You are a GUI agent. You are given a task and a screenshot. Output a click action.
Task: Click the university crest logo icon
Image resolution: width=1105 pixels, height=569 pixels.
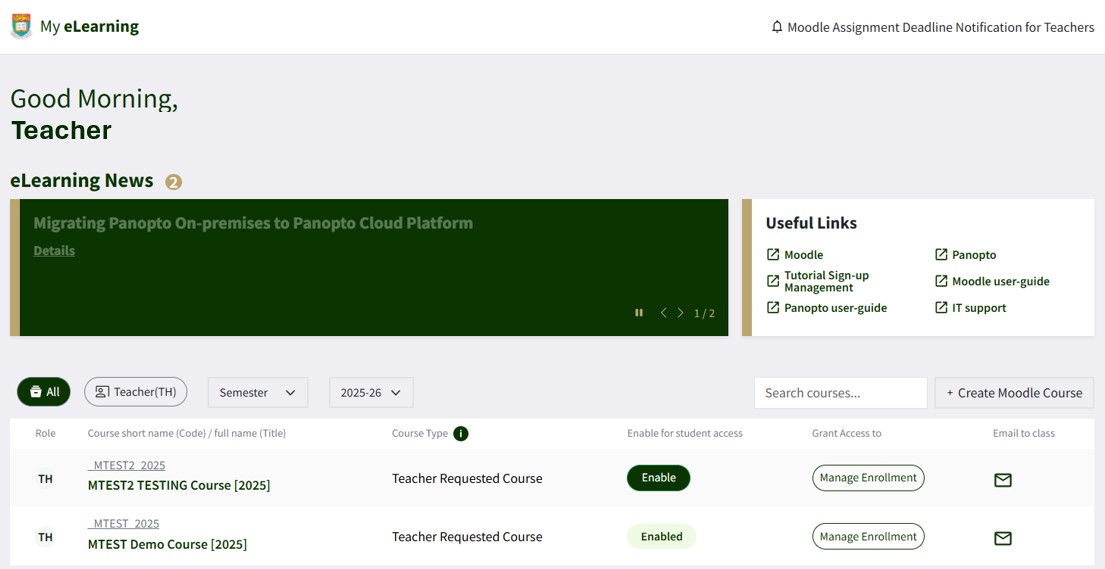[x=21, y=26]
